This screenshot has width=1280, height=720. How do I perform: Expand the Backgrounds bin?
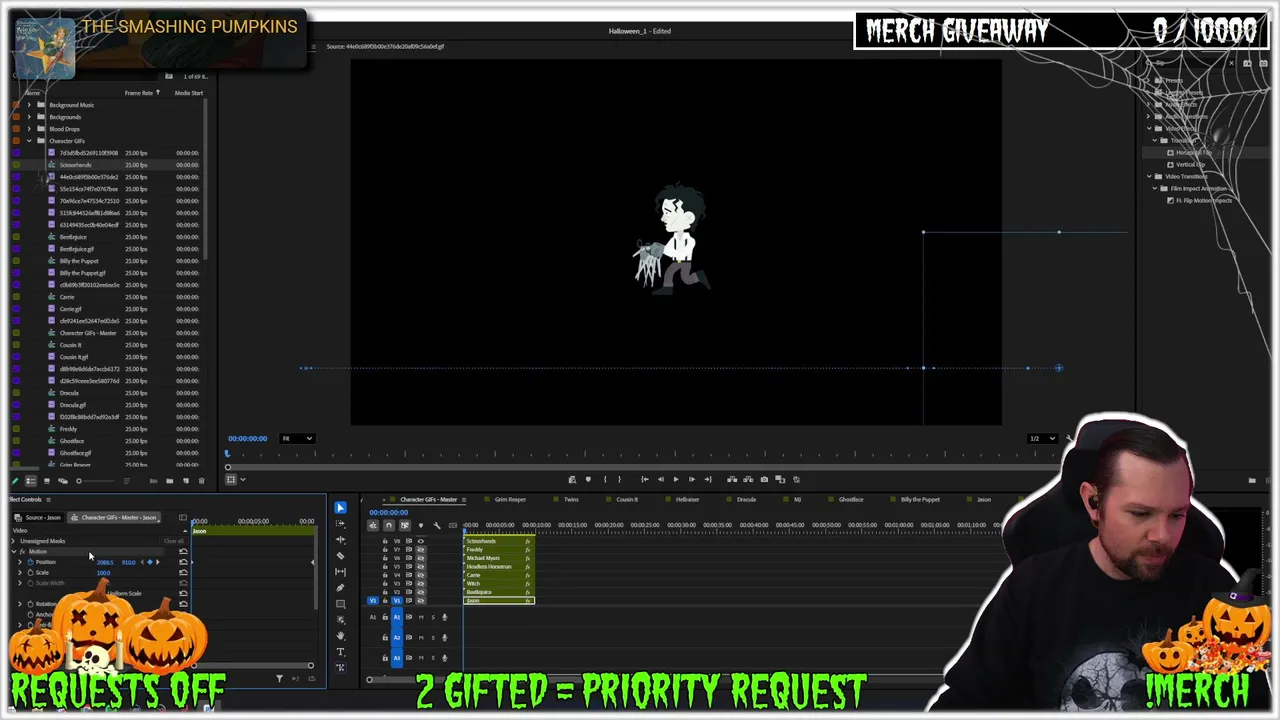pos(29,117)
